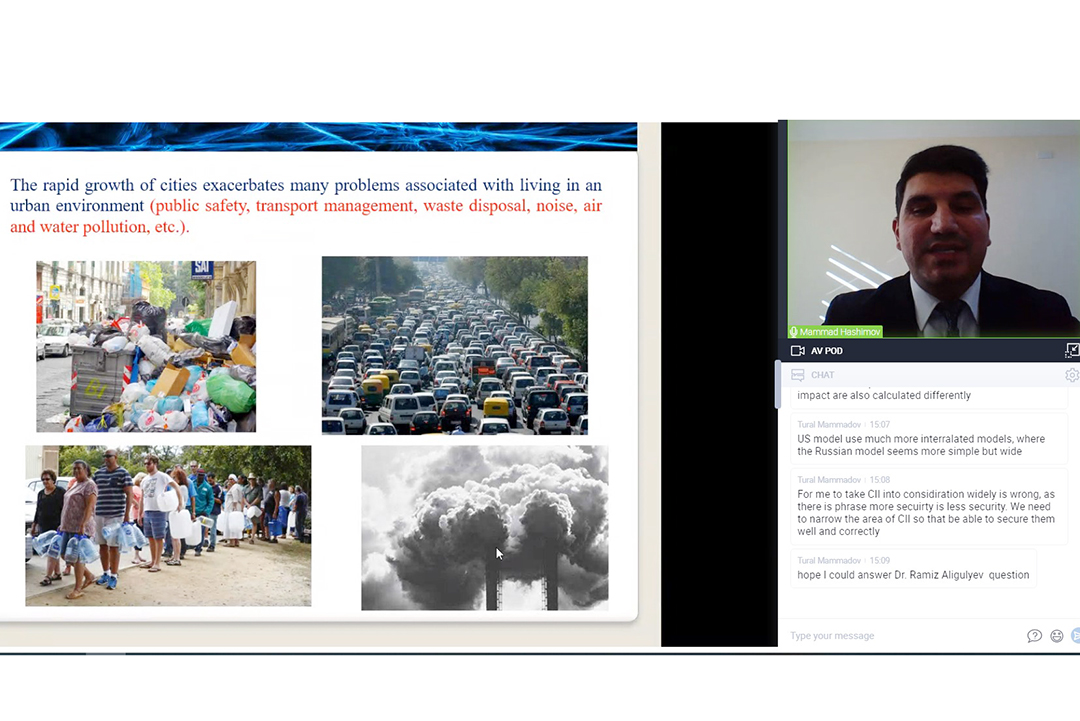Image resolution: width=1080 pixels, height=721 pixels.
Task: Pop out the AV POD video panel
Action: (x=1072, y=350)
